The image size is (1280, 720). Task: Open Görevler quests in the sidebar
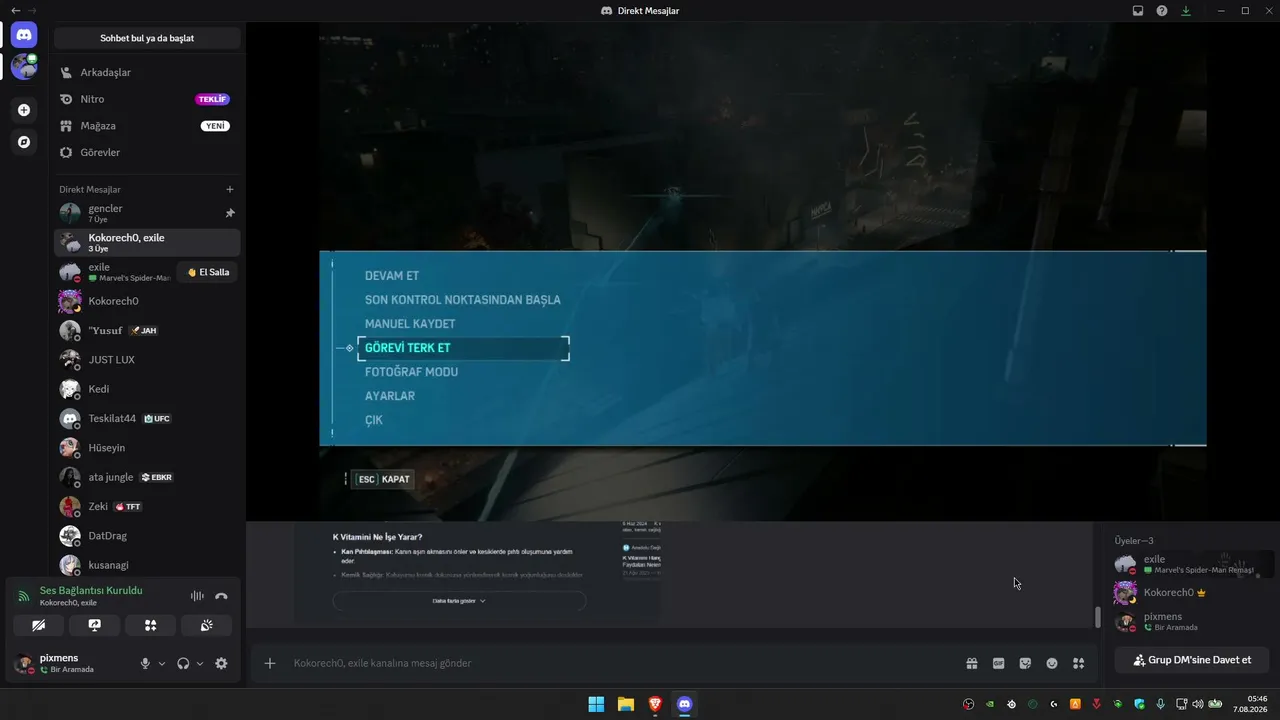point(147,152)
